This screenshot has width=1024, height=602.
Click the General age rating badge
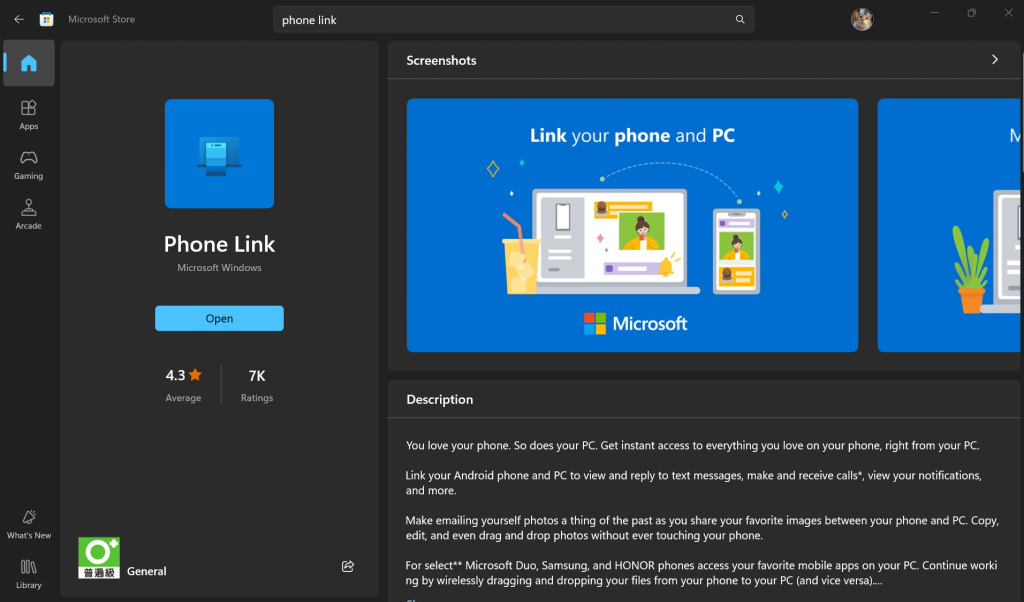click(99, 558)
